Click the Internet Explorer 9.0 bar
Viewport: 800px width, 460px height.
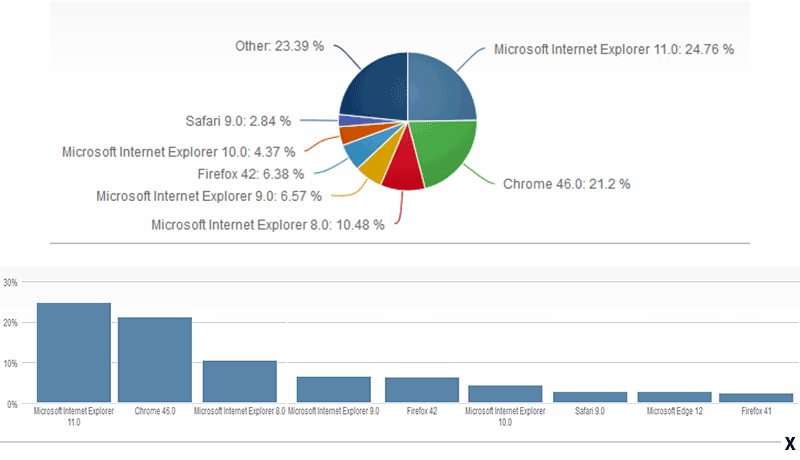[334, 390]
